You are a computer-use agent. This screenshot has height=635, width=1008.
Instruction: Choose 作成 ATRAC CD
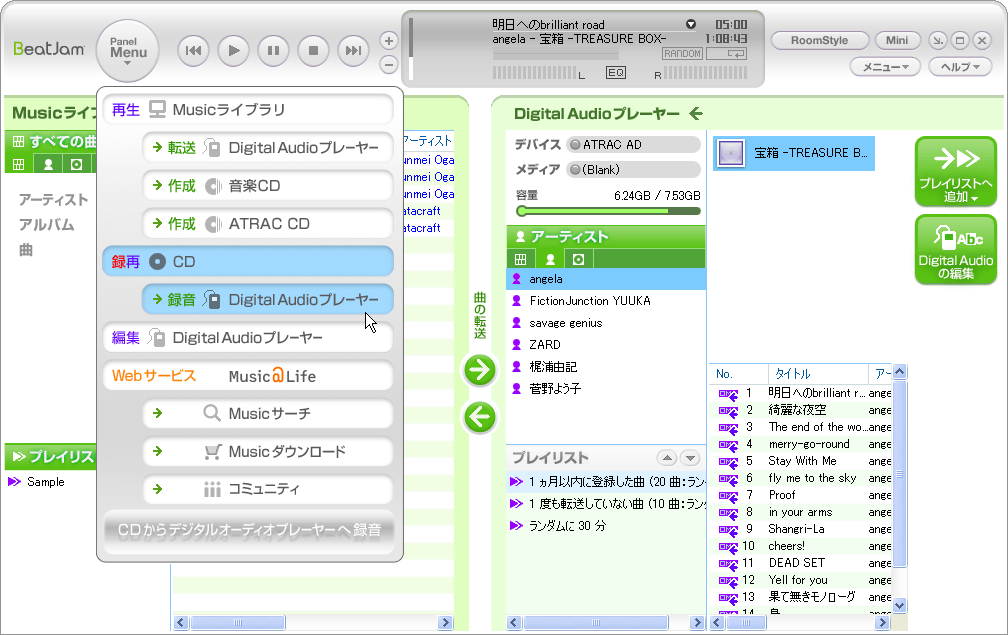click(x=267, y=224)
